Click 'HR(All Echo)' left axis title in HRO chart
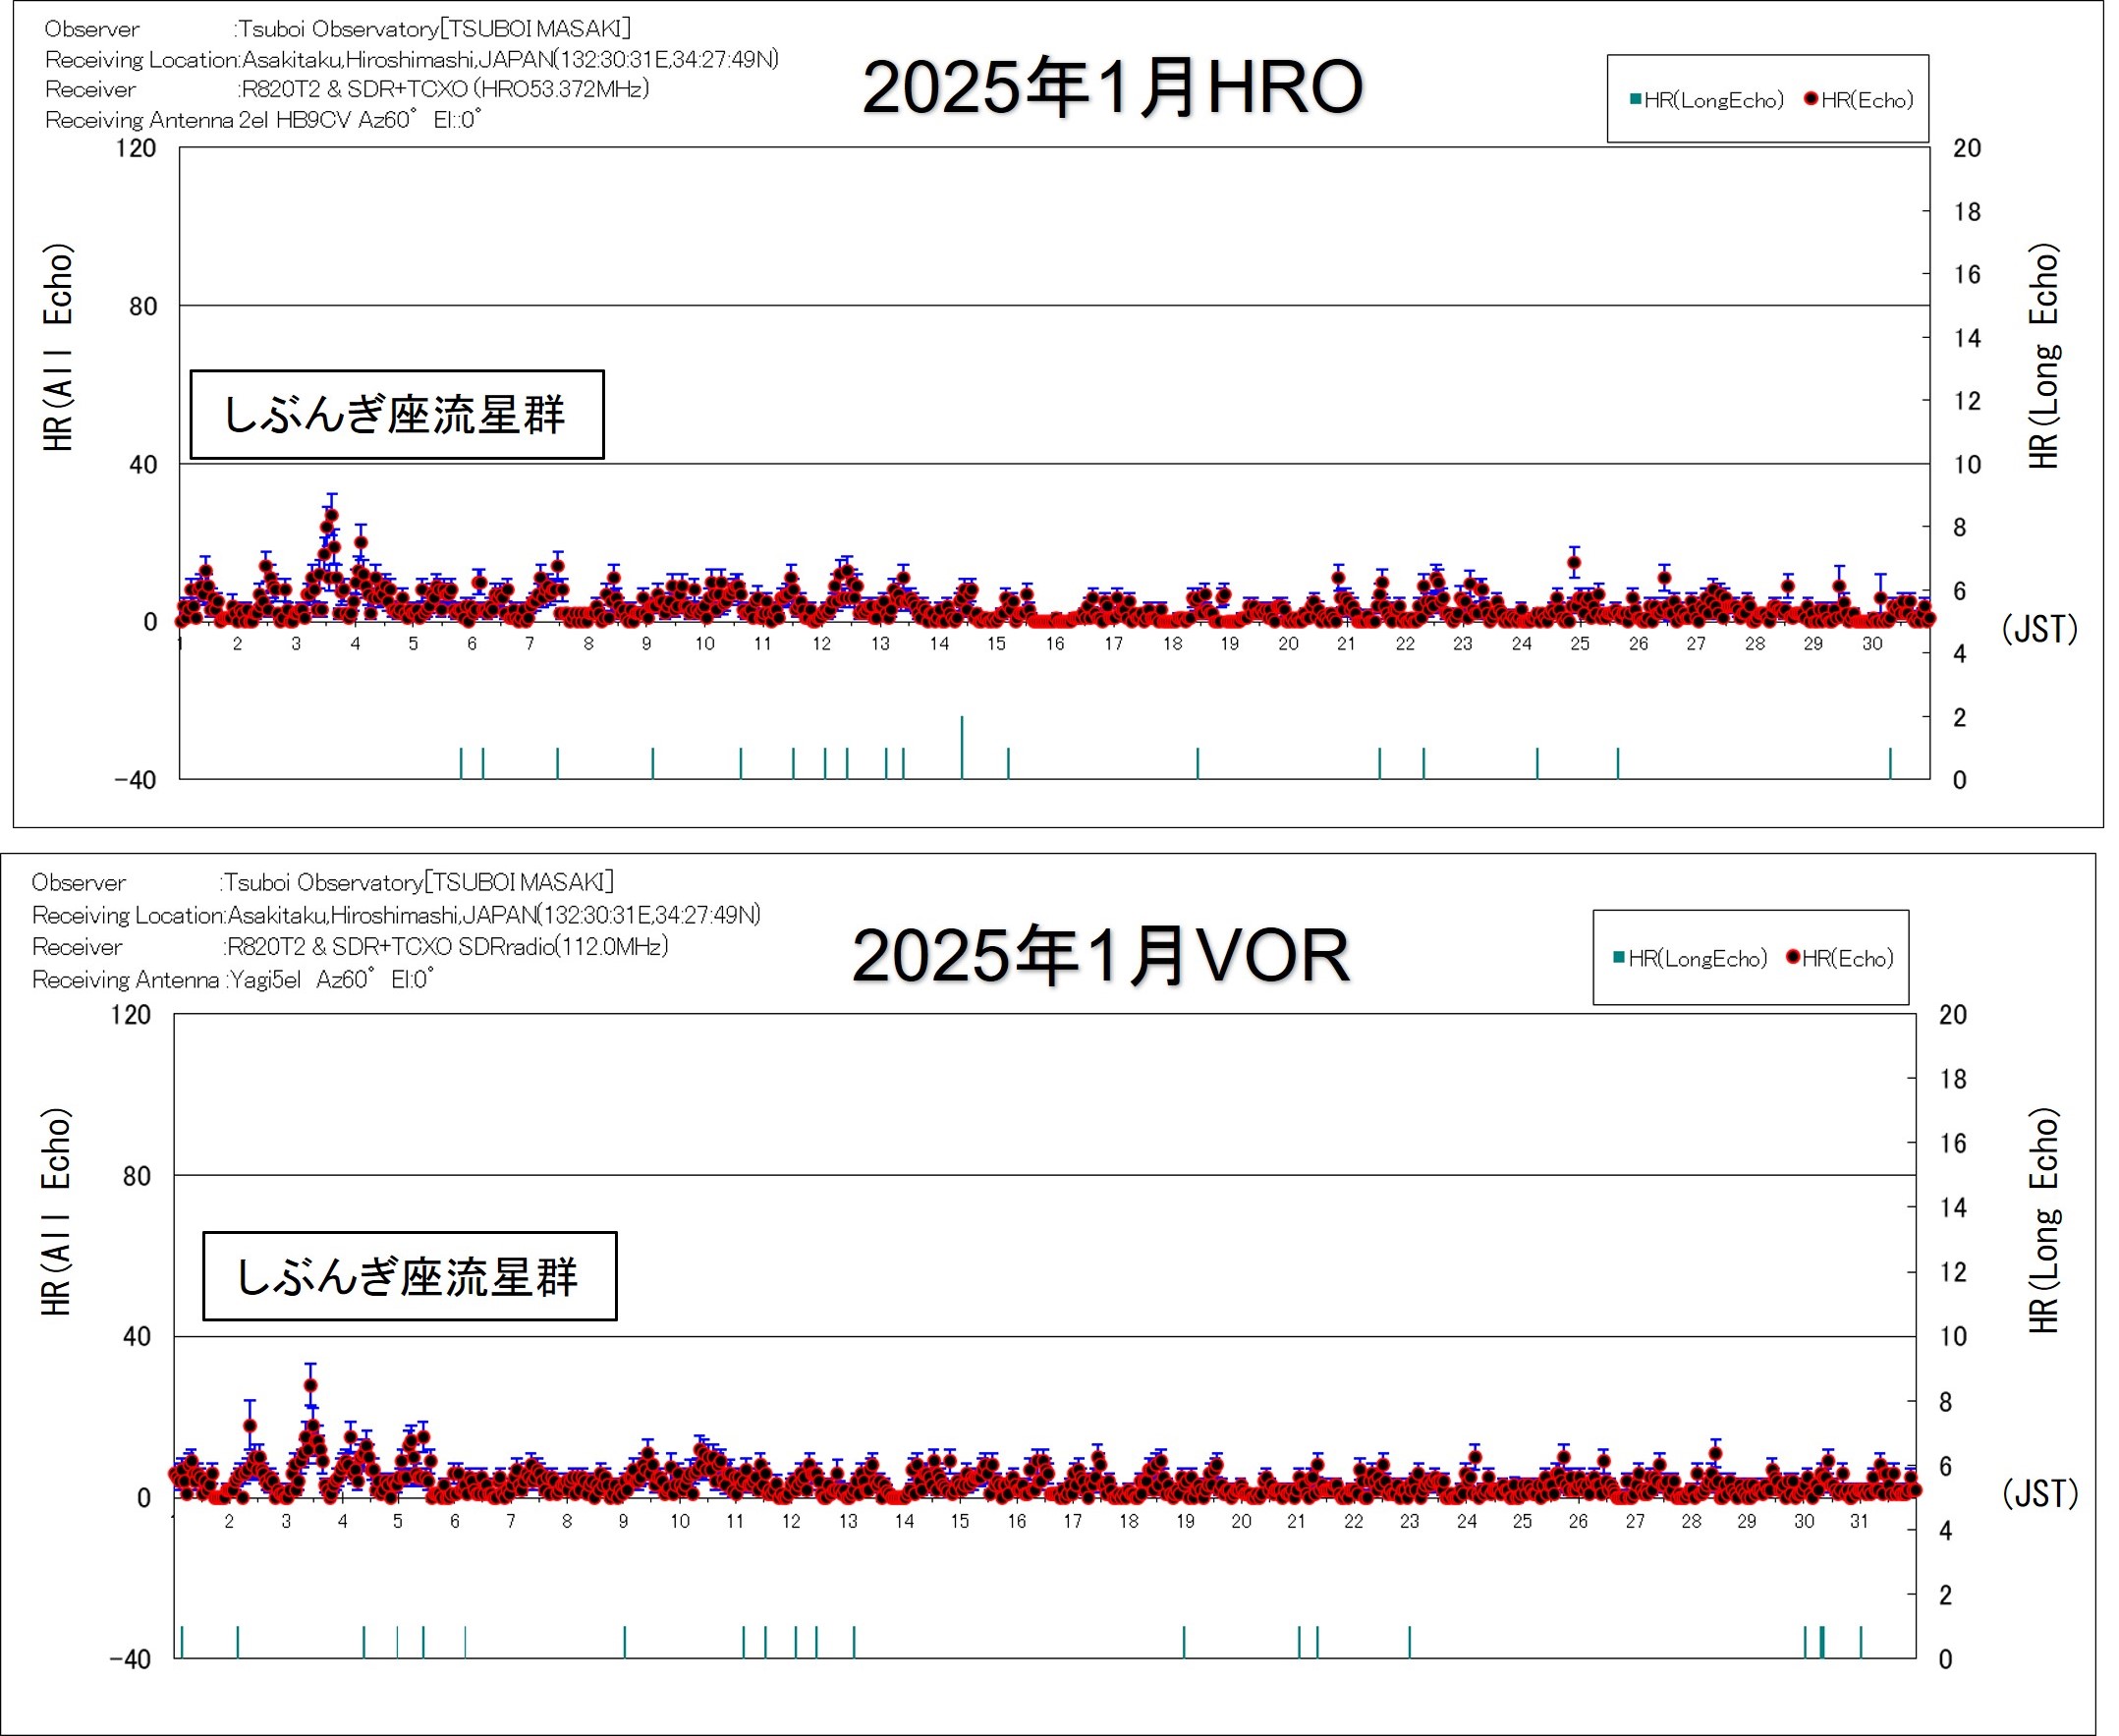The width and height of the screenshot is (2119, 1736). click(58, 347)
